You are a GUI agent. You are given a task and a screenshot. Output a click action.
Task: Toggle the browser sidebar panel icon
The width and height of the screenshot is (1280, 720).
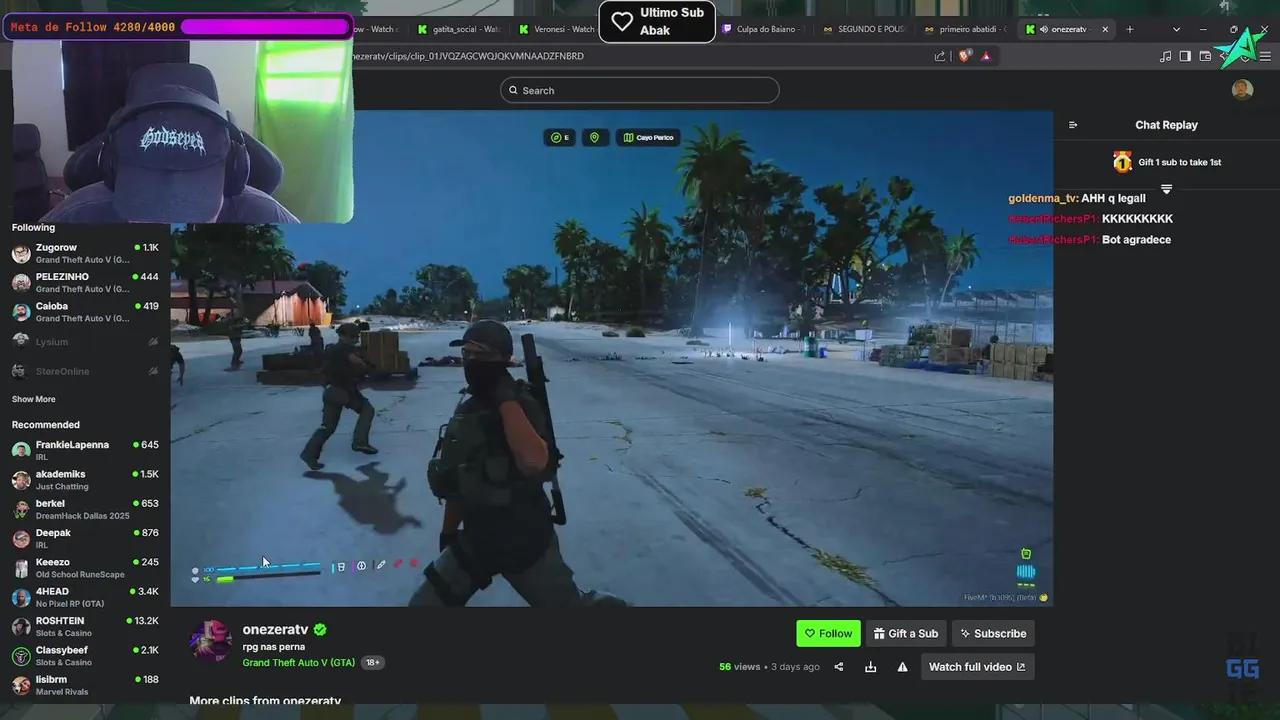coord(1185,56)
